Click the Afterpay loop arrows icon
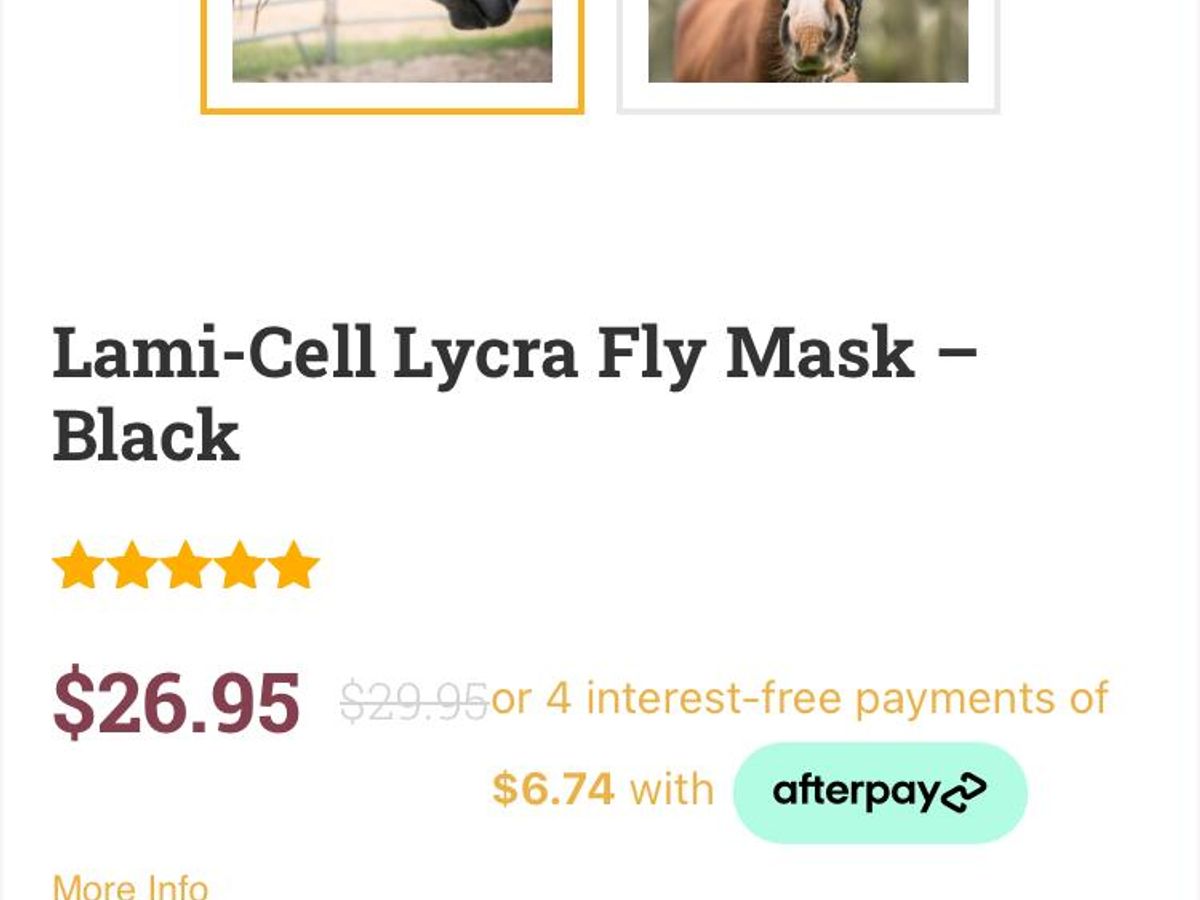 tap(964, 793)
